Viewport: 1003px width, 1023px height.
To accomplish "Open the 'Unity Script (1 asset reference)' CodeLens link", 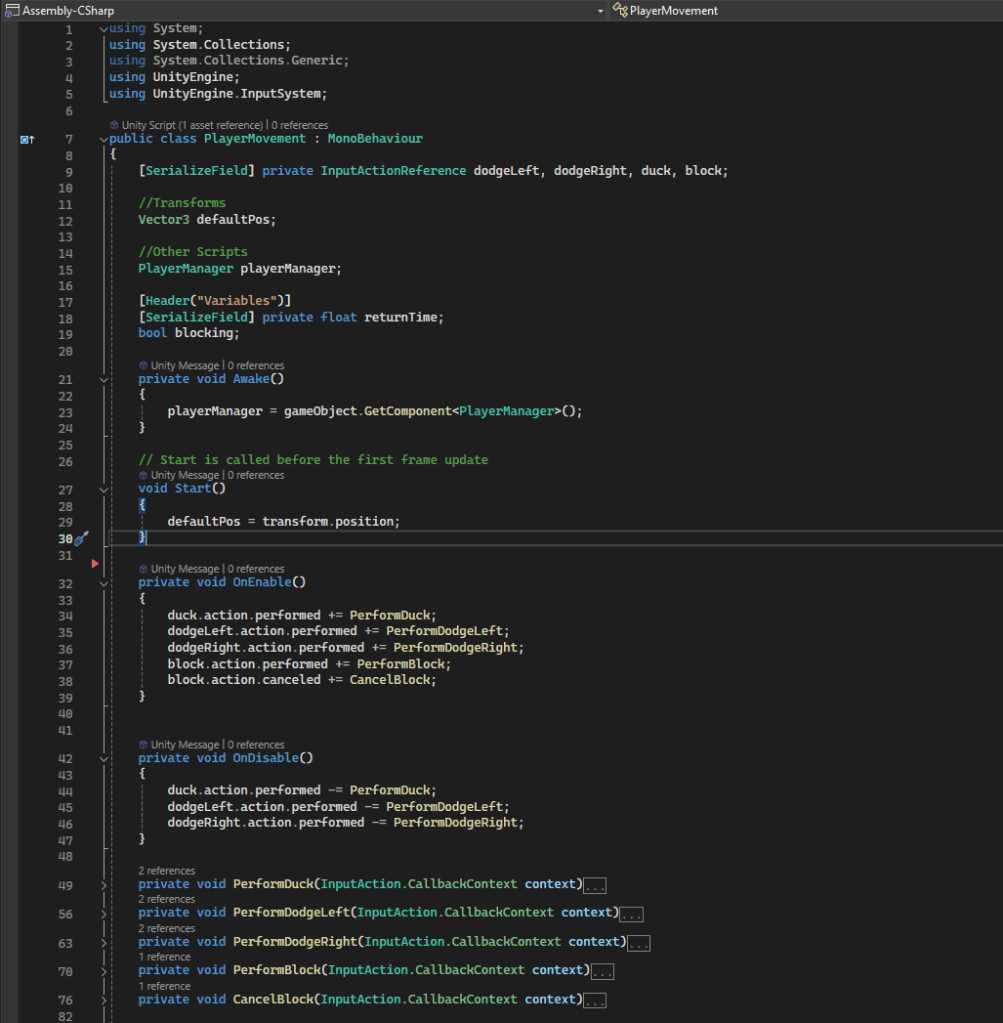I will 193,125.
